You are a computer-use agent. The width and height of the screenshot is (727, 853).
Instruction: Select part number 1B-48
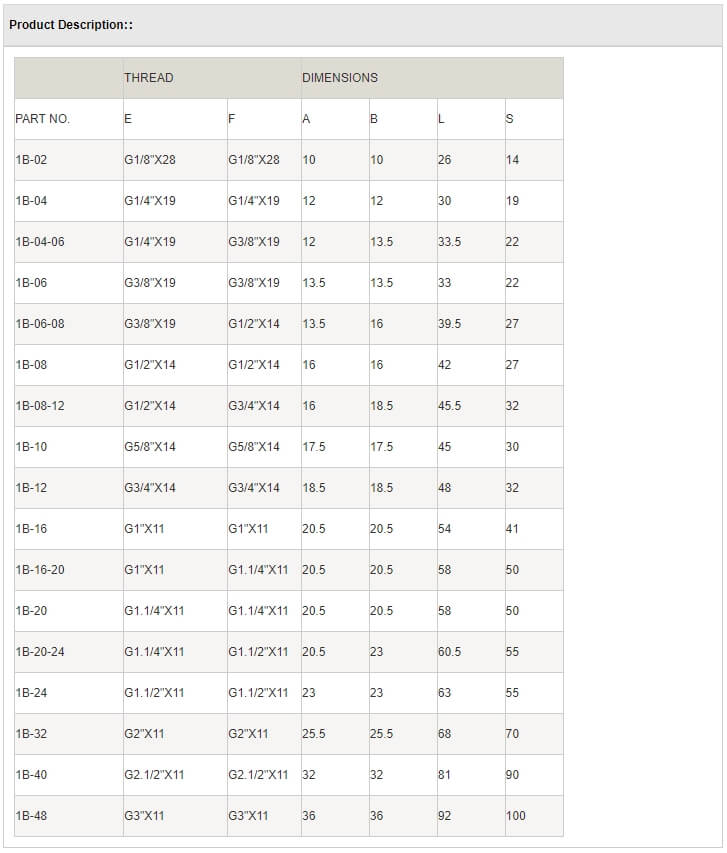pyautogui.click(x=32, y=816)
